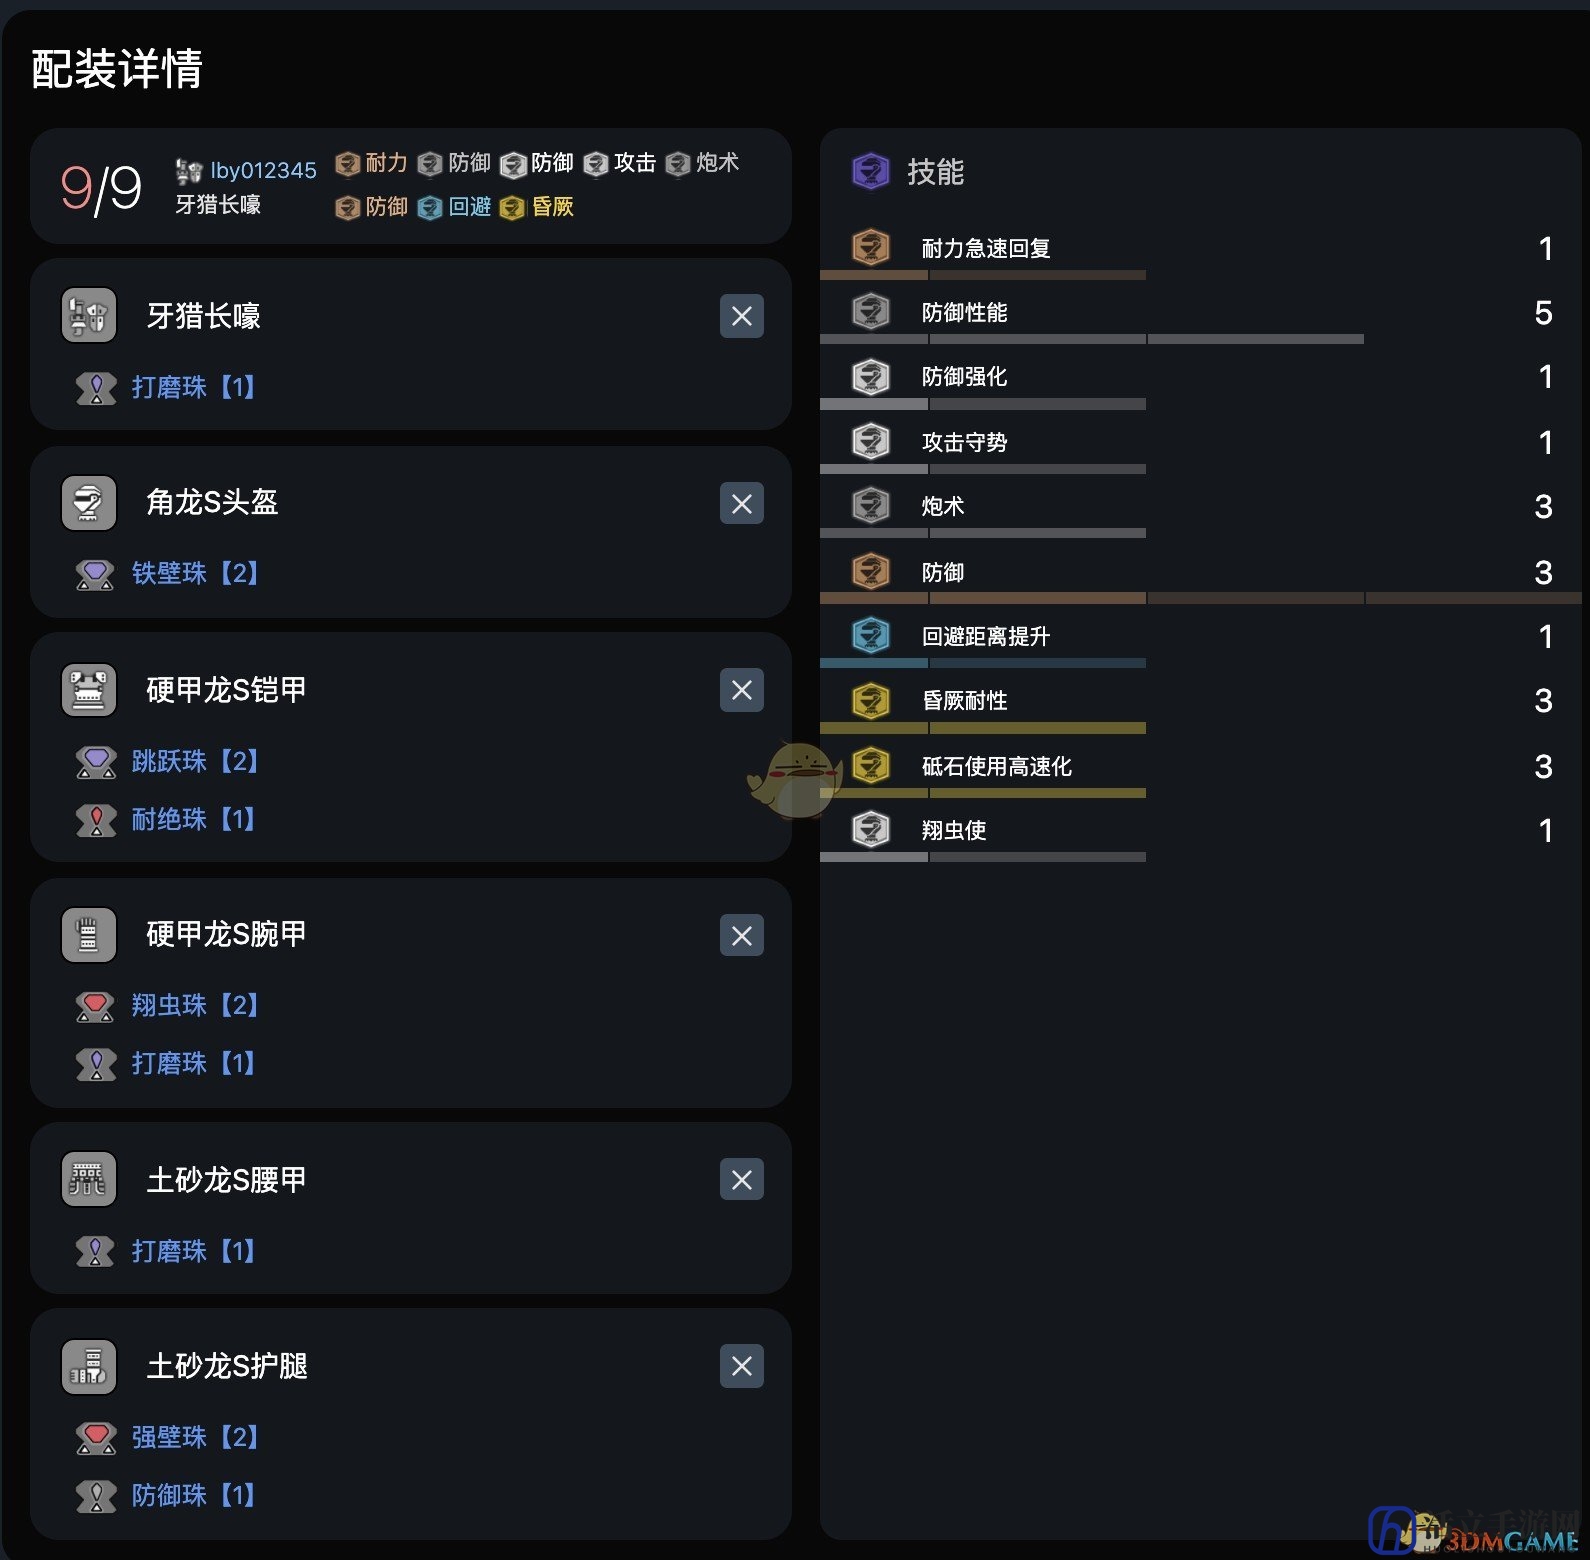Click the 角龙S头盔 helmet icon
1590x1560 pixels.
89,502
